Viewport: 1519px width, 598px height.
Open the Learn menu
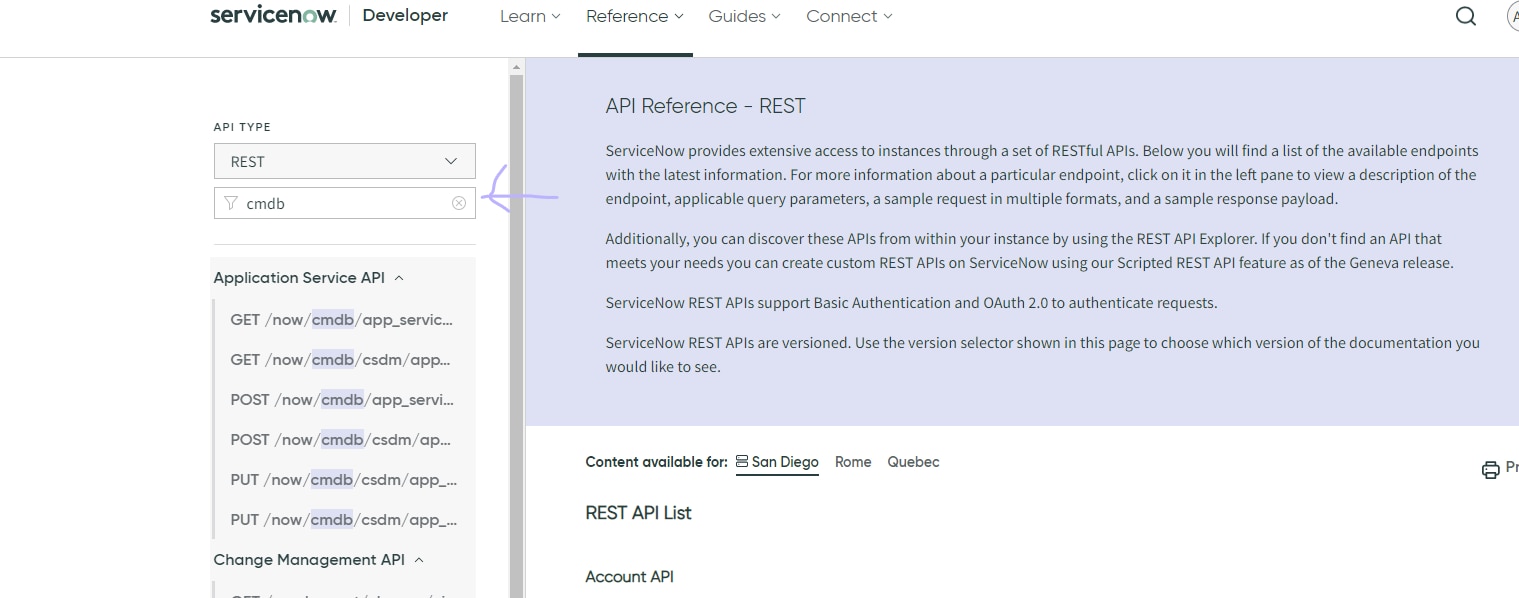pos(530,16)
